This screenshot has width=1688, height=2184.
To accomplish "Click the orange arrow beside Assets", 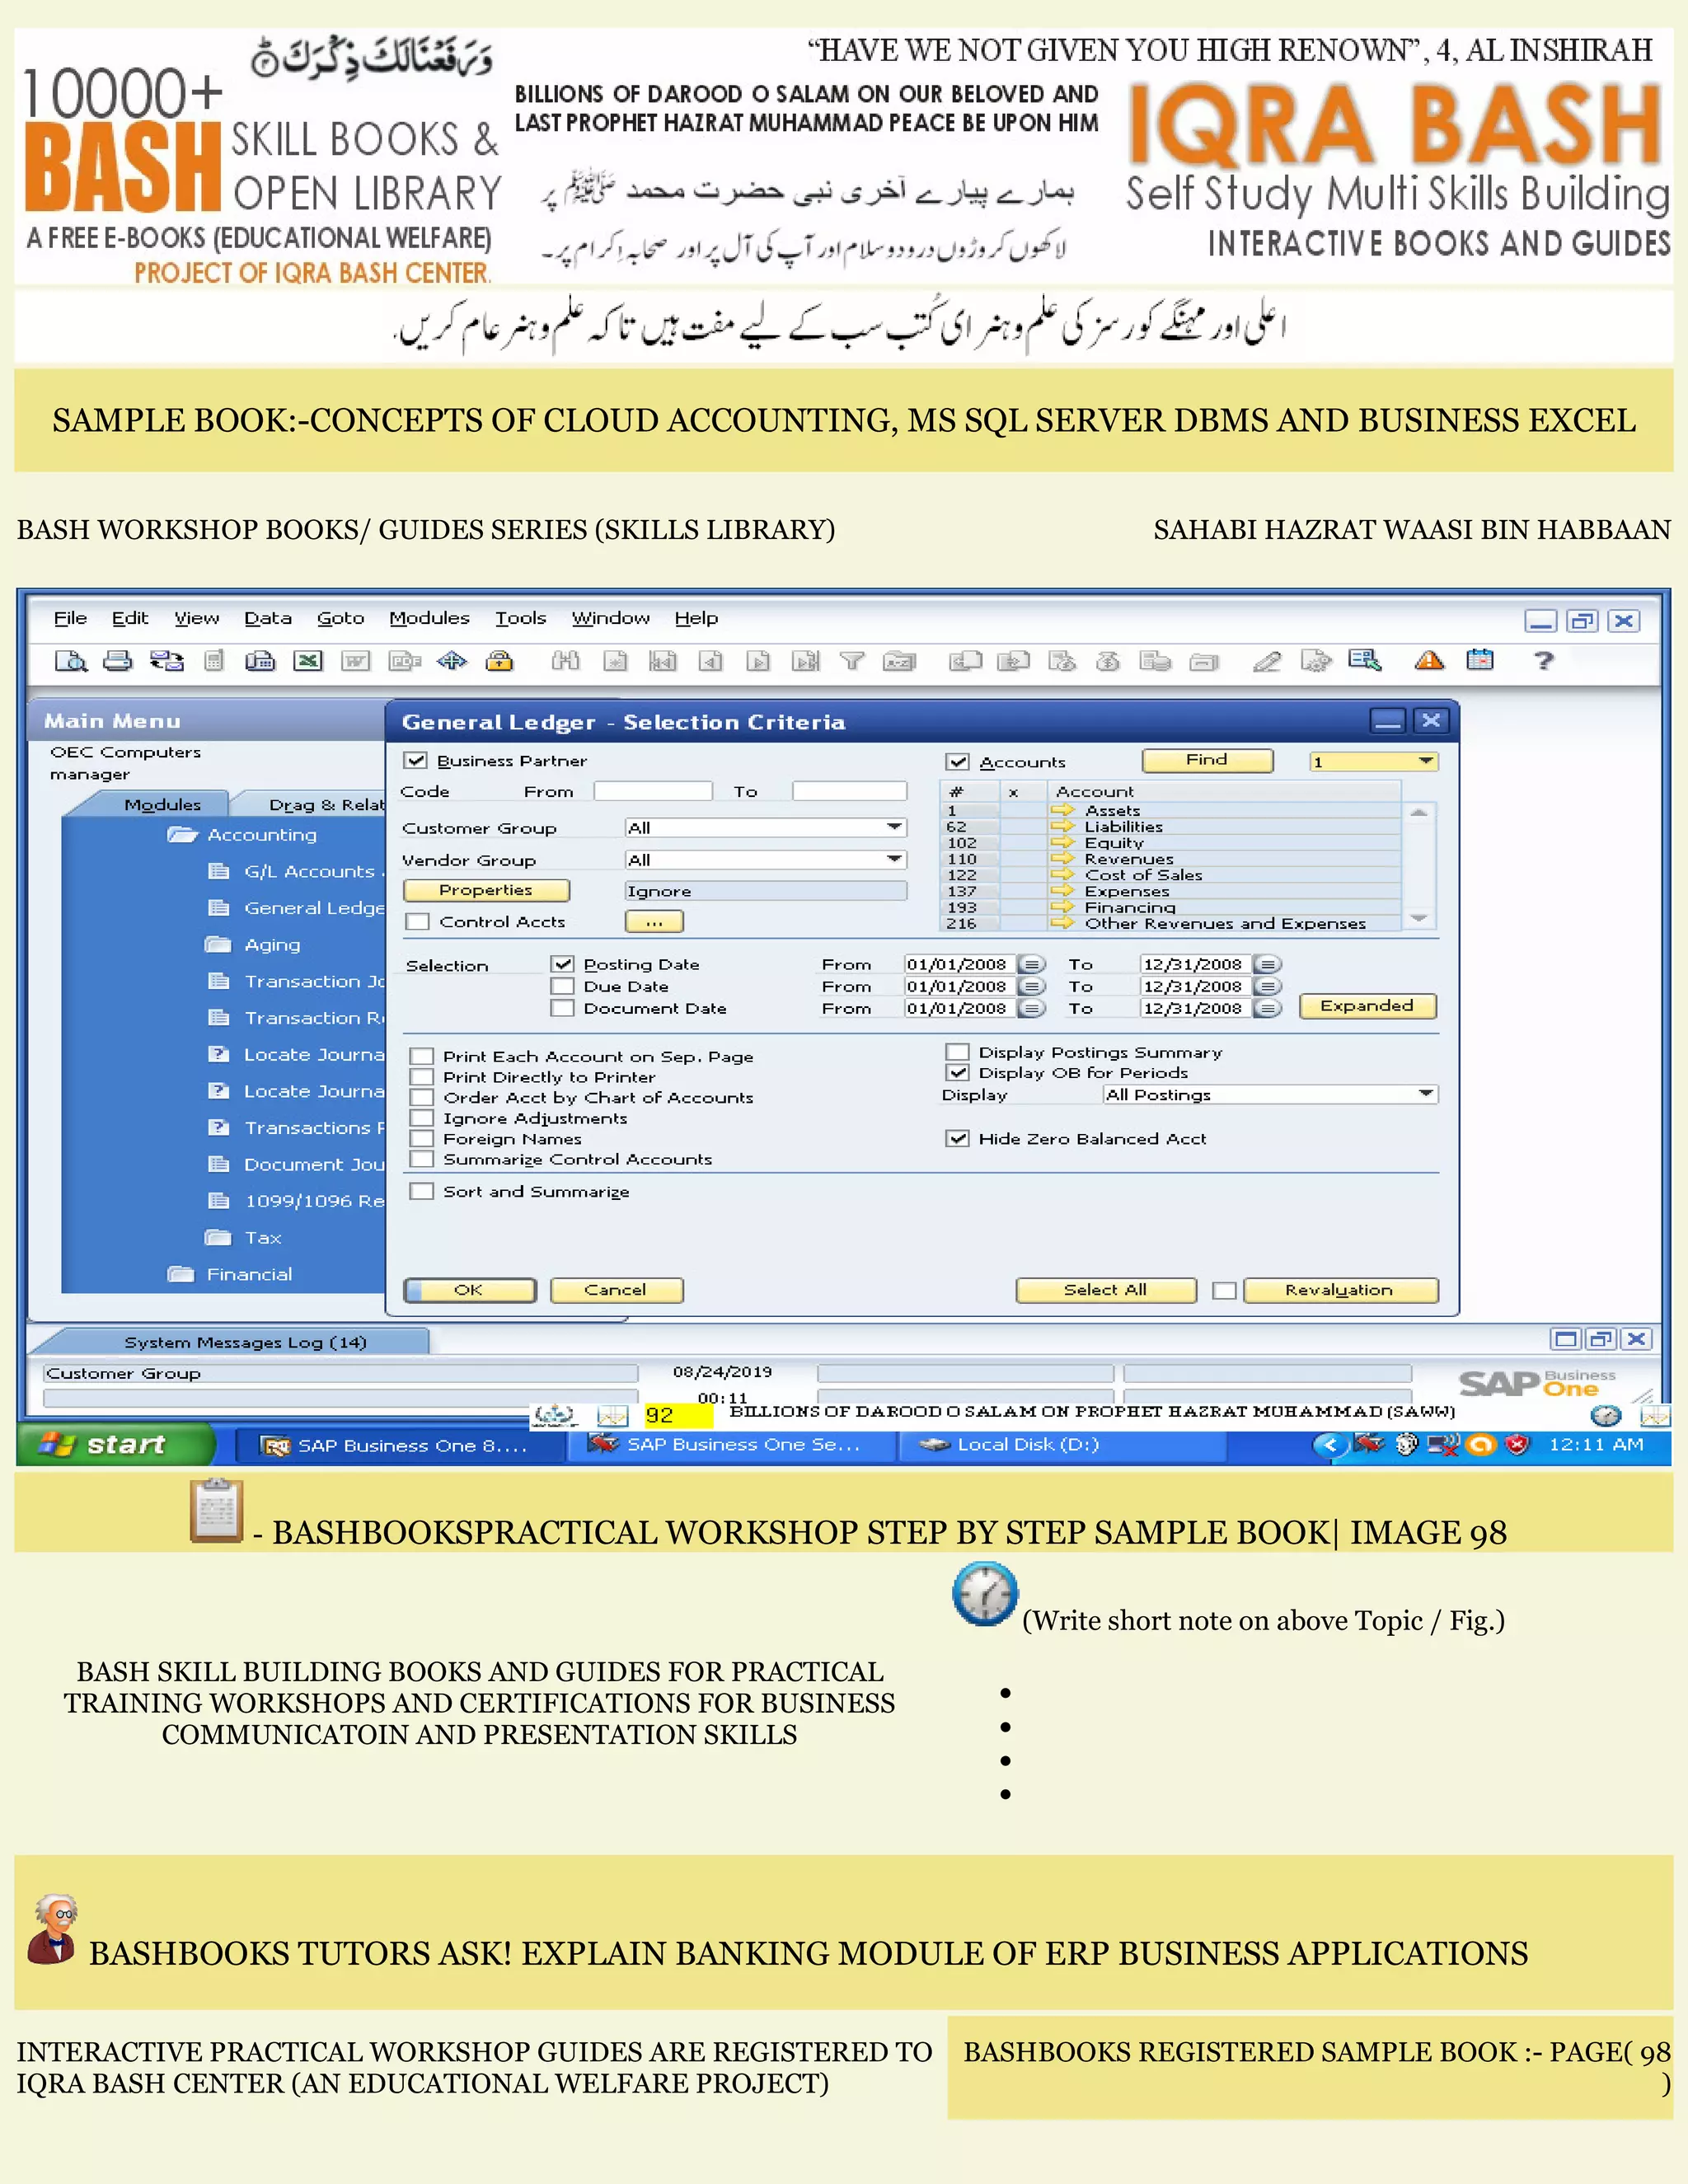I will coord(1062,810).
